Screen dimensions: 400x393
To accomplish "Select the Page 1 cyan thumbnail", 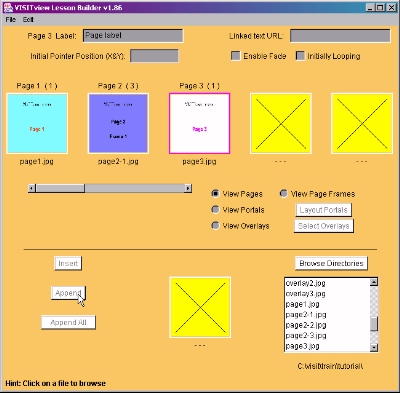I will click(37, 123).
